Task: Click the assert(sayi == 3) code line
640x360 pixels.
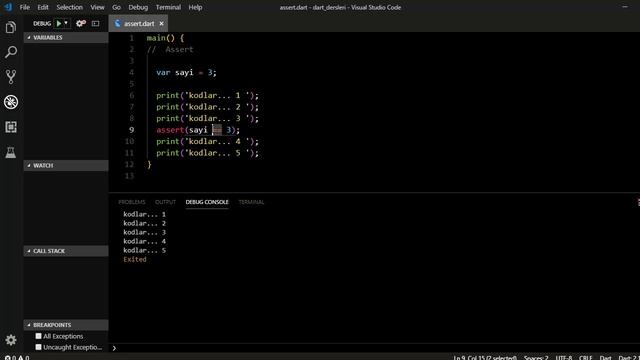Action: pos(198,130)
